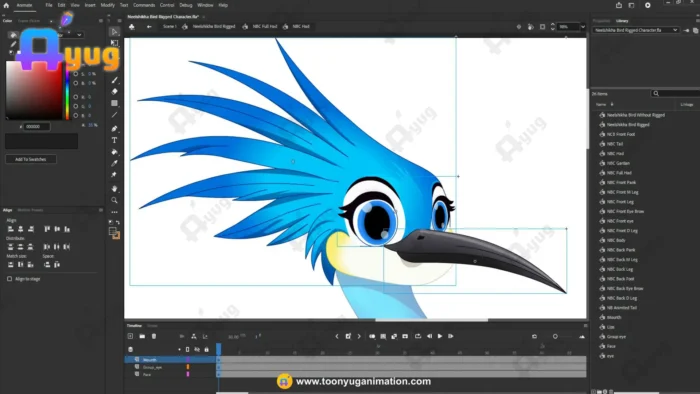700x394 pixels.
Task: Select the Brush tool in toolbar
Action: click(114, 80)
